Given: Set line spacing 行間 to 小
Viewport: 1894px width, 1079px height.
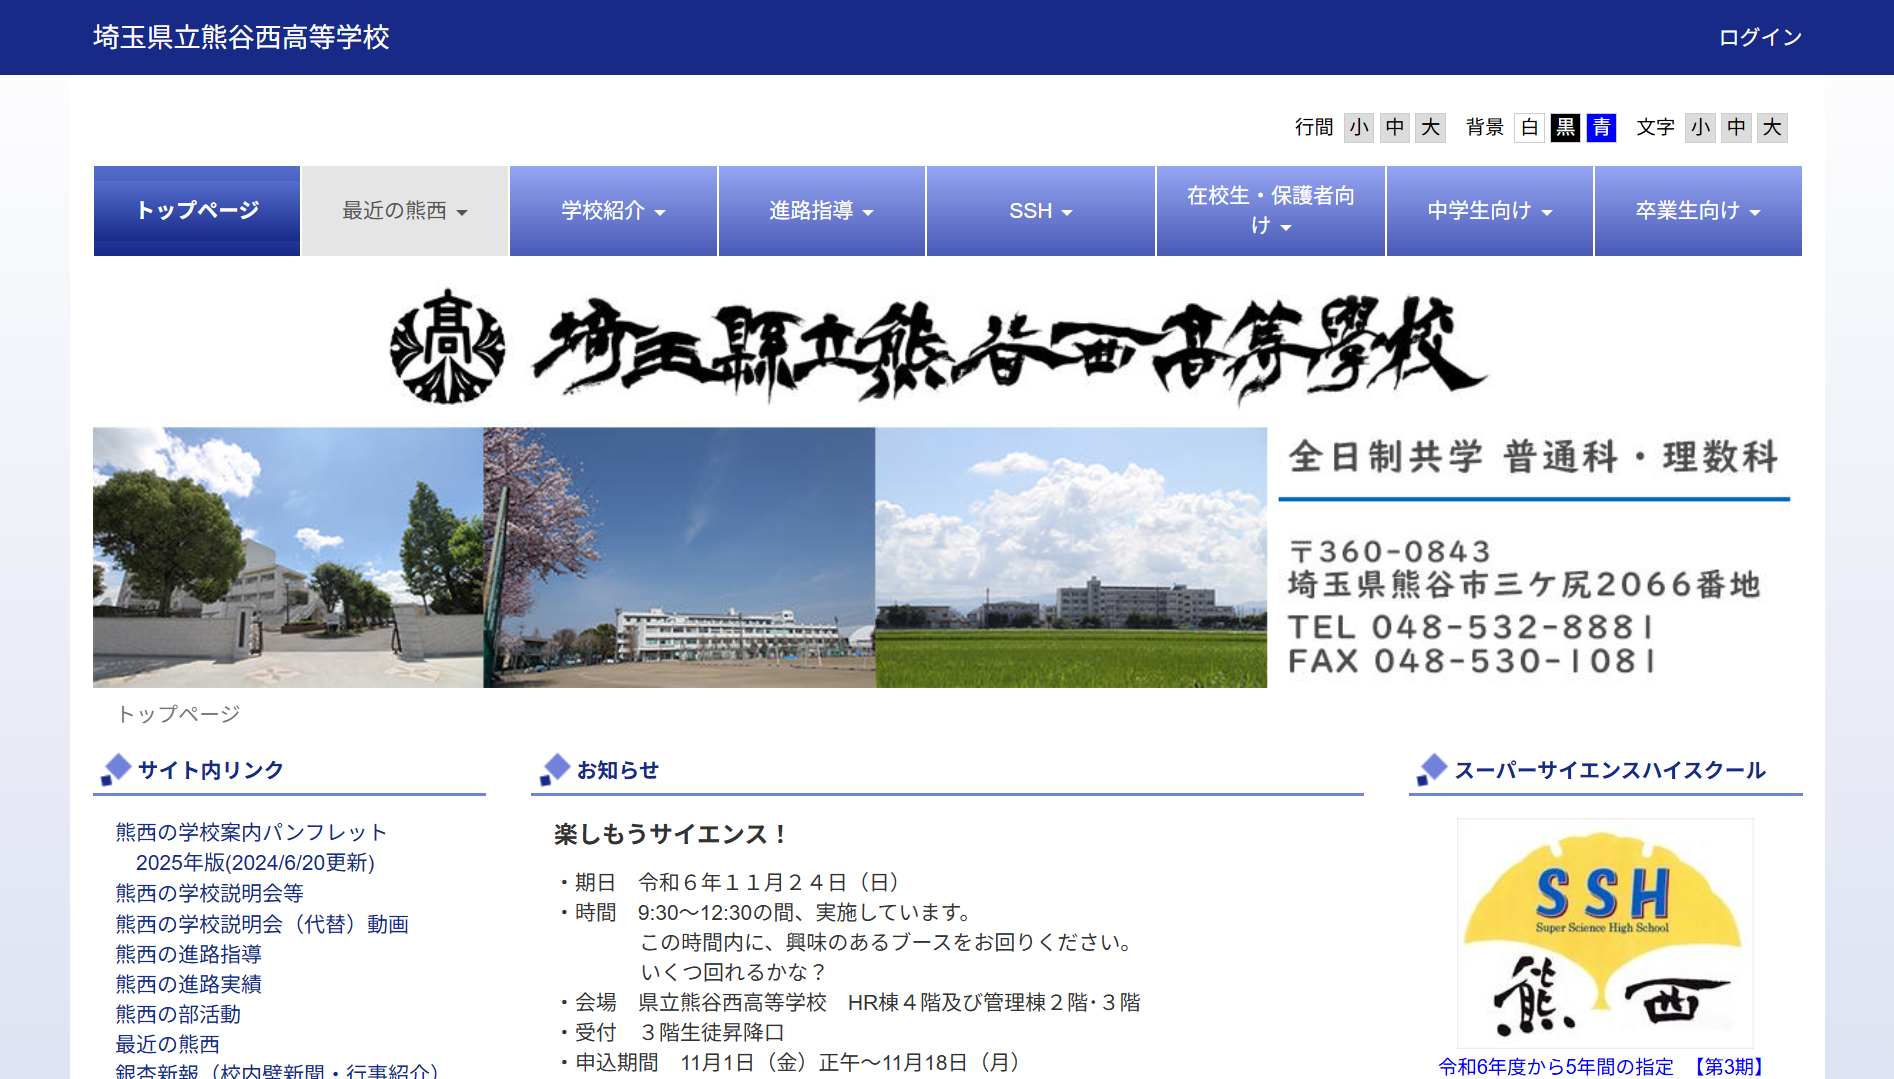Looking at the screenshot, I should [1358, 127].
